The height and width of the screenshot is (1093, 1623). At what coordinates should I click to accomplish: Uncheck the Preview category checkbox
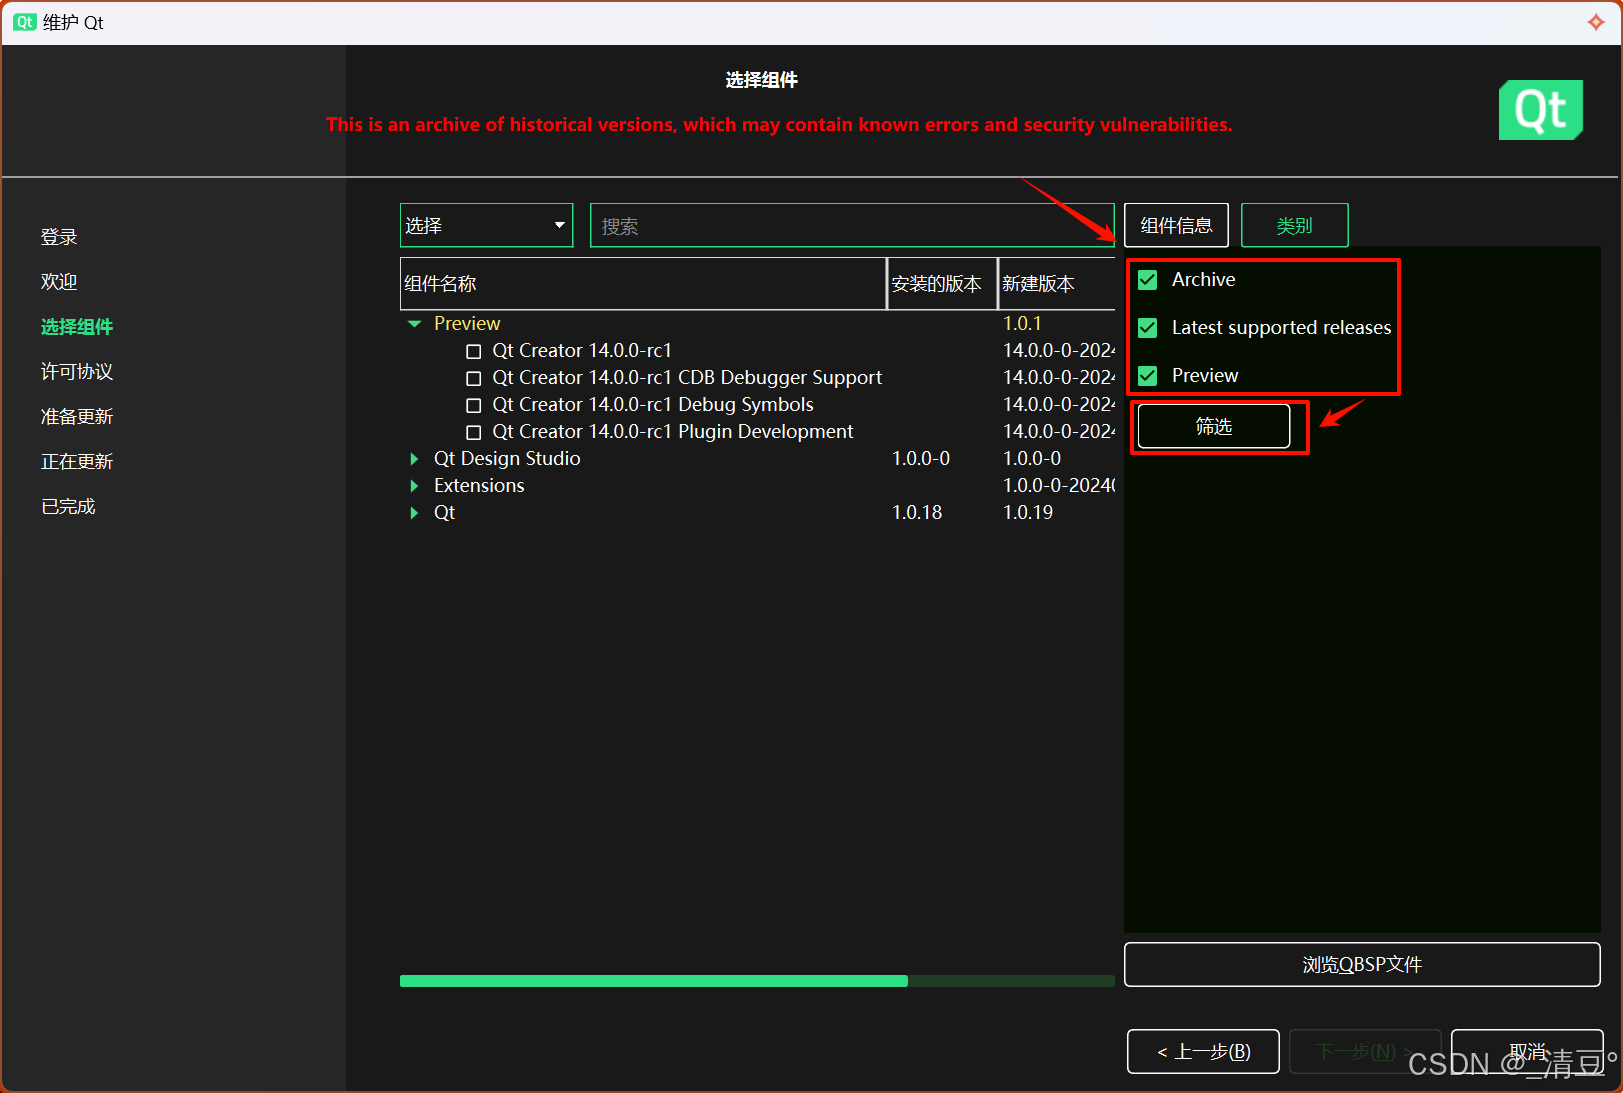coord(1148,376)
